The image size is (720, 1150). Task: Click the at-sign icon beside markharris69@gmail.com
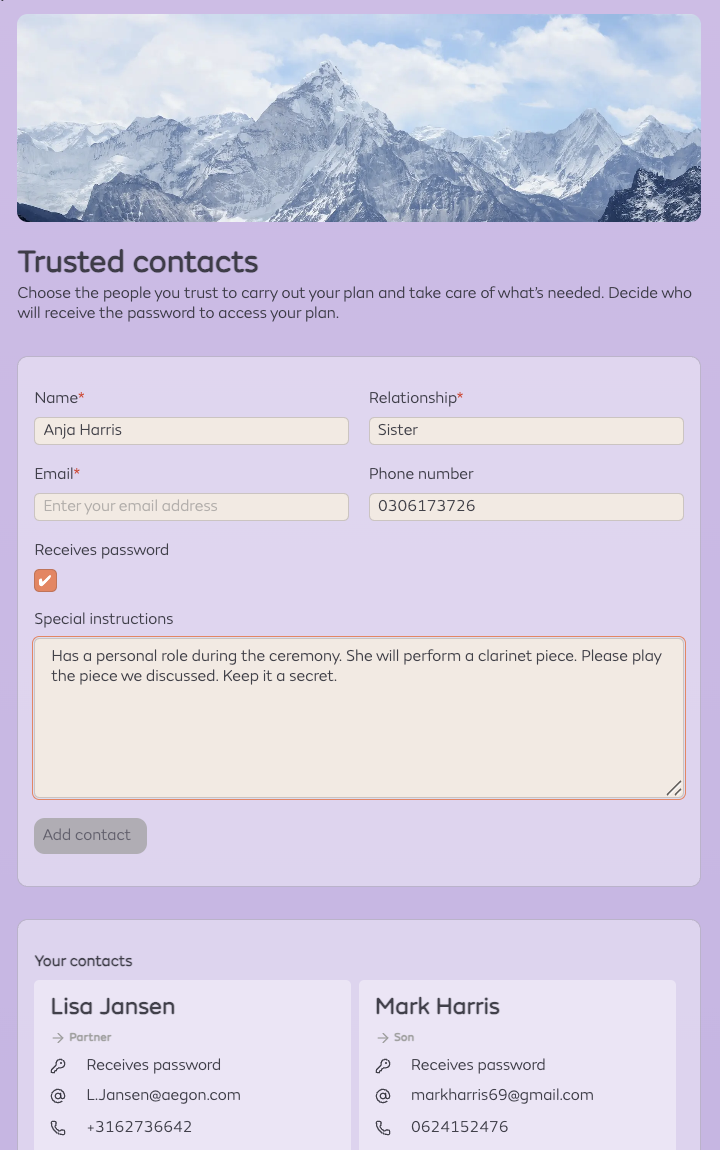pos(383,1096)
